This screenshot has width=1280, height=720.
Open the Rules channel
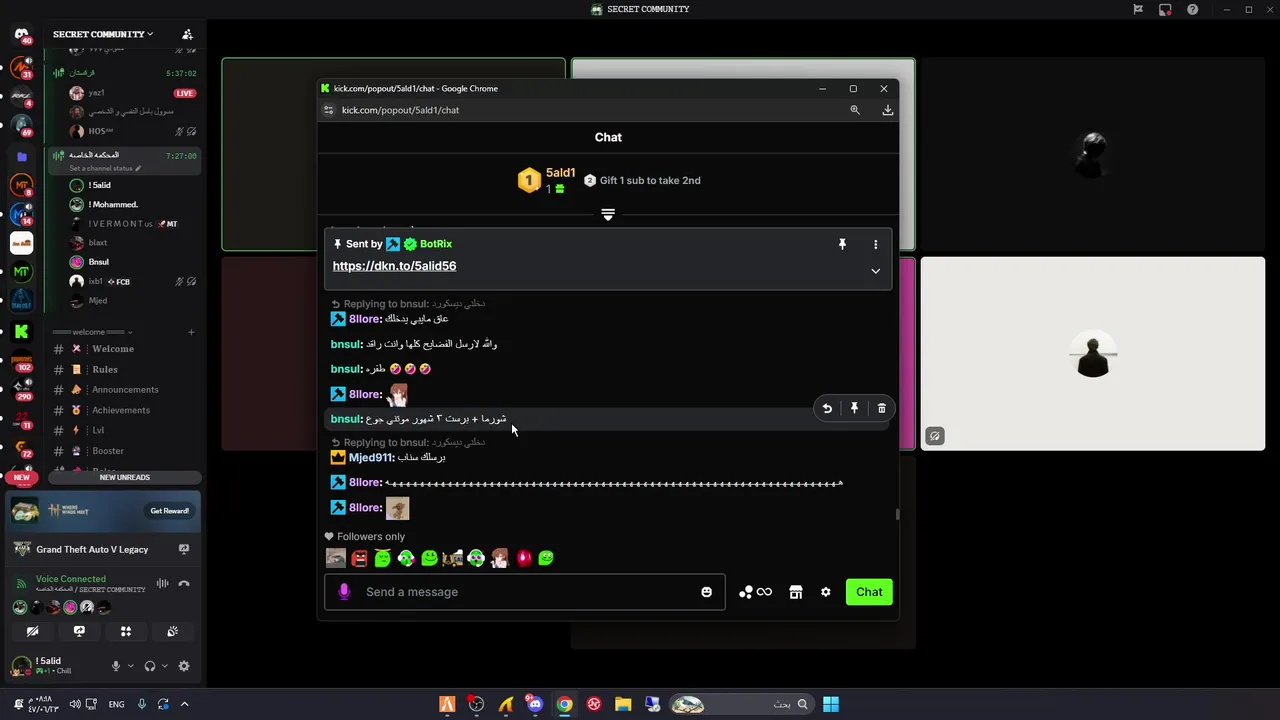[x=125, y=369]
